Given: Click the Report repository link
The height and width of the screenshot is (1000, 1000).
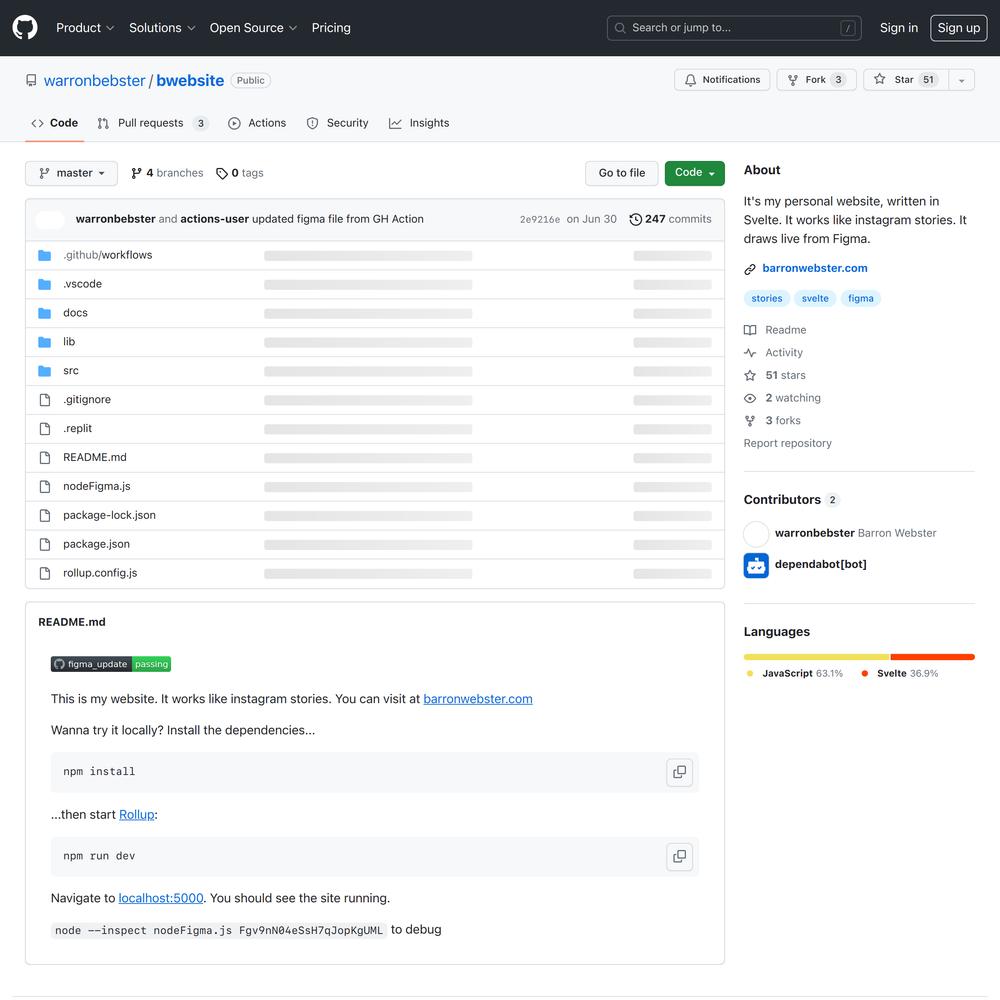Looking at the screenshot, I should (787, 443).
